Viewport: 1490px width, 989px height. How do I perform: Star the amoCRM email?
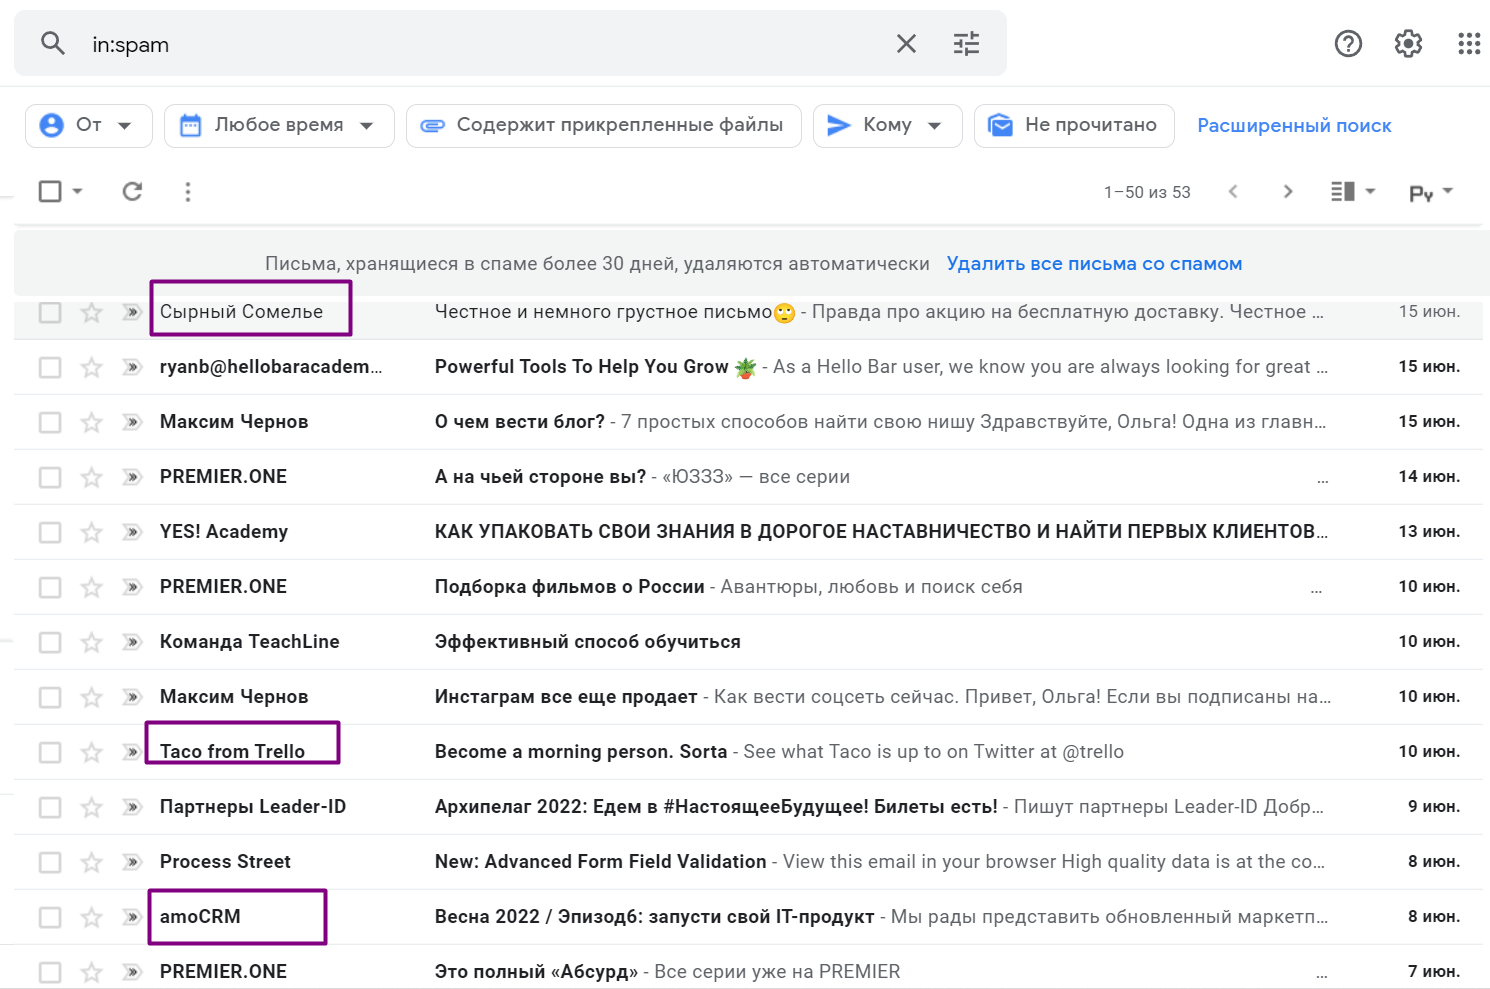pos(91,917)
